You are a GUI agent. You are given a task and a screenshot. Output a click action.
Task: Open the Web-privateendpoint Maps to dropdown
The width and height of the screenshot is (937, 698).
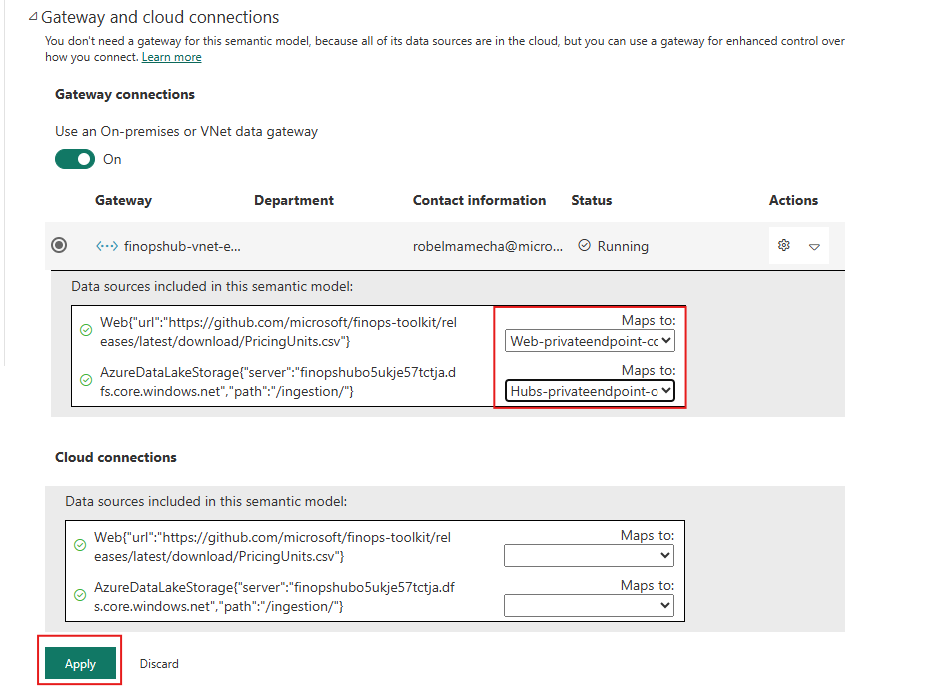[x=590, y=341]
